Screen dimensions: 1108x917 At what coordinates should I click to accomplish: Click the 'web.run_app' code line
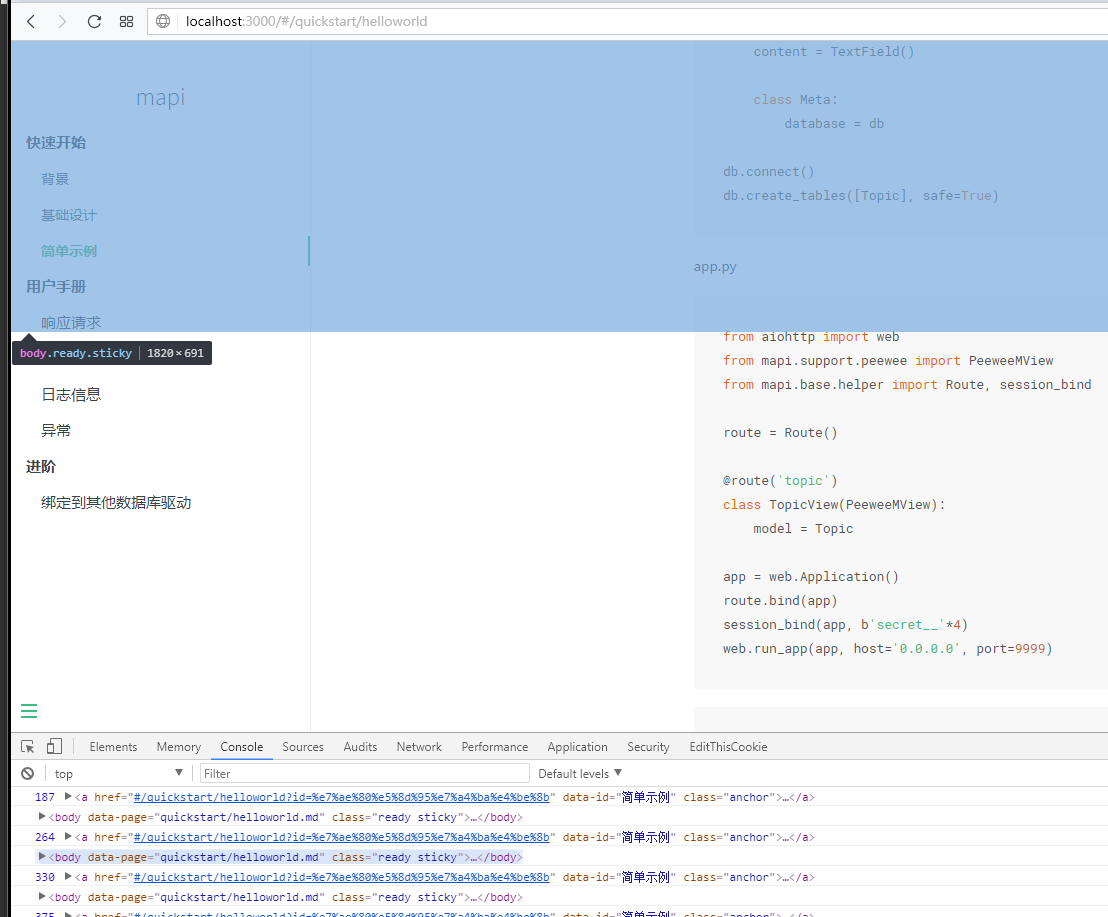pyautogui.click(x=888, y=649)
